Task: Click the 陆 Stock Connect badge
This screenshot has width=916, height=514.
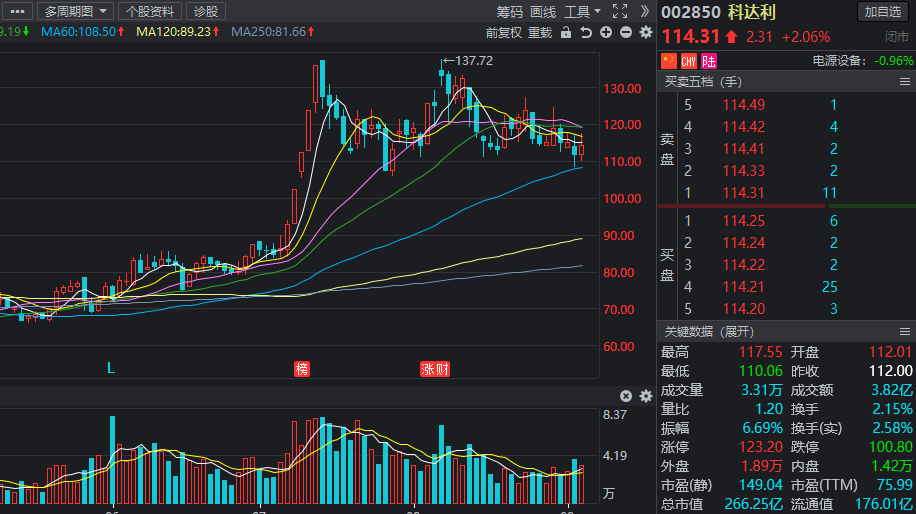Action: [x=709, y=61]
